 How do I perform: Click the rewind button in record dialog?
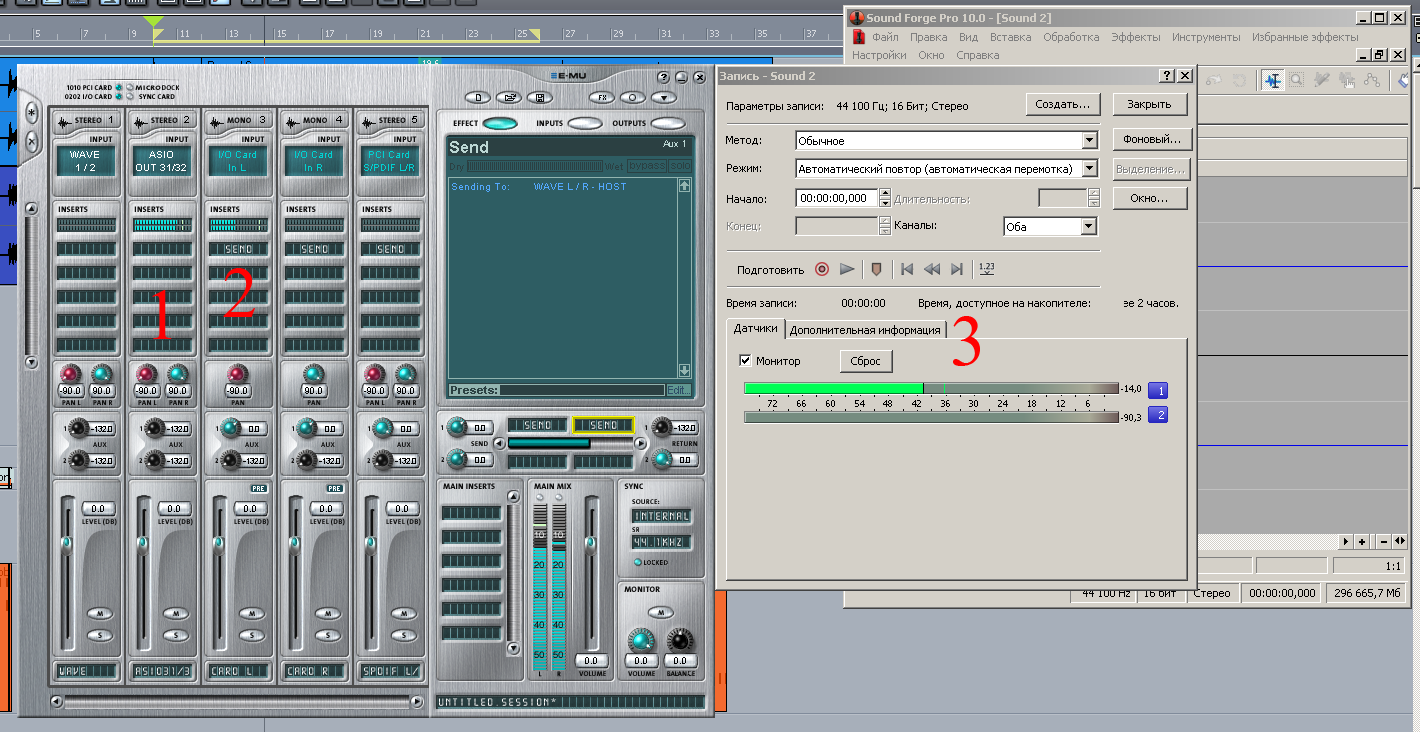coord(932,269)
